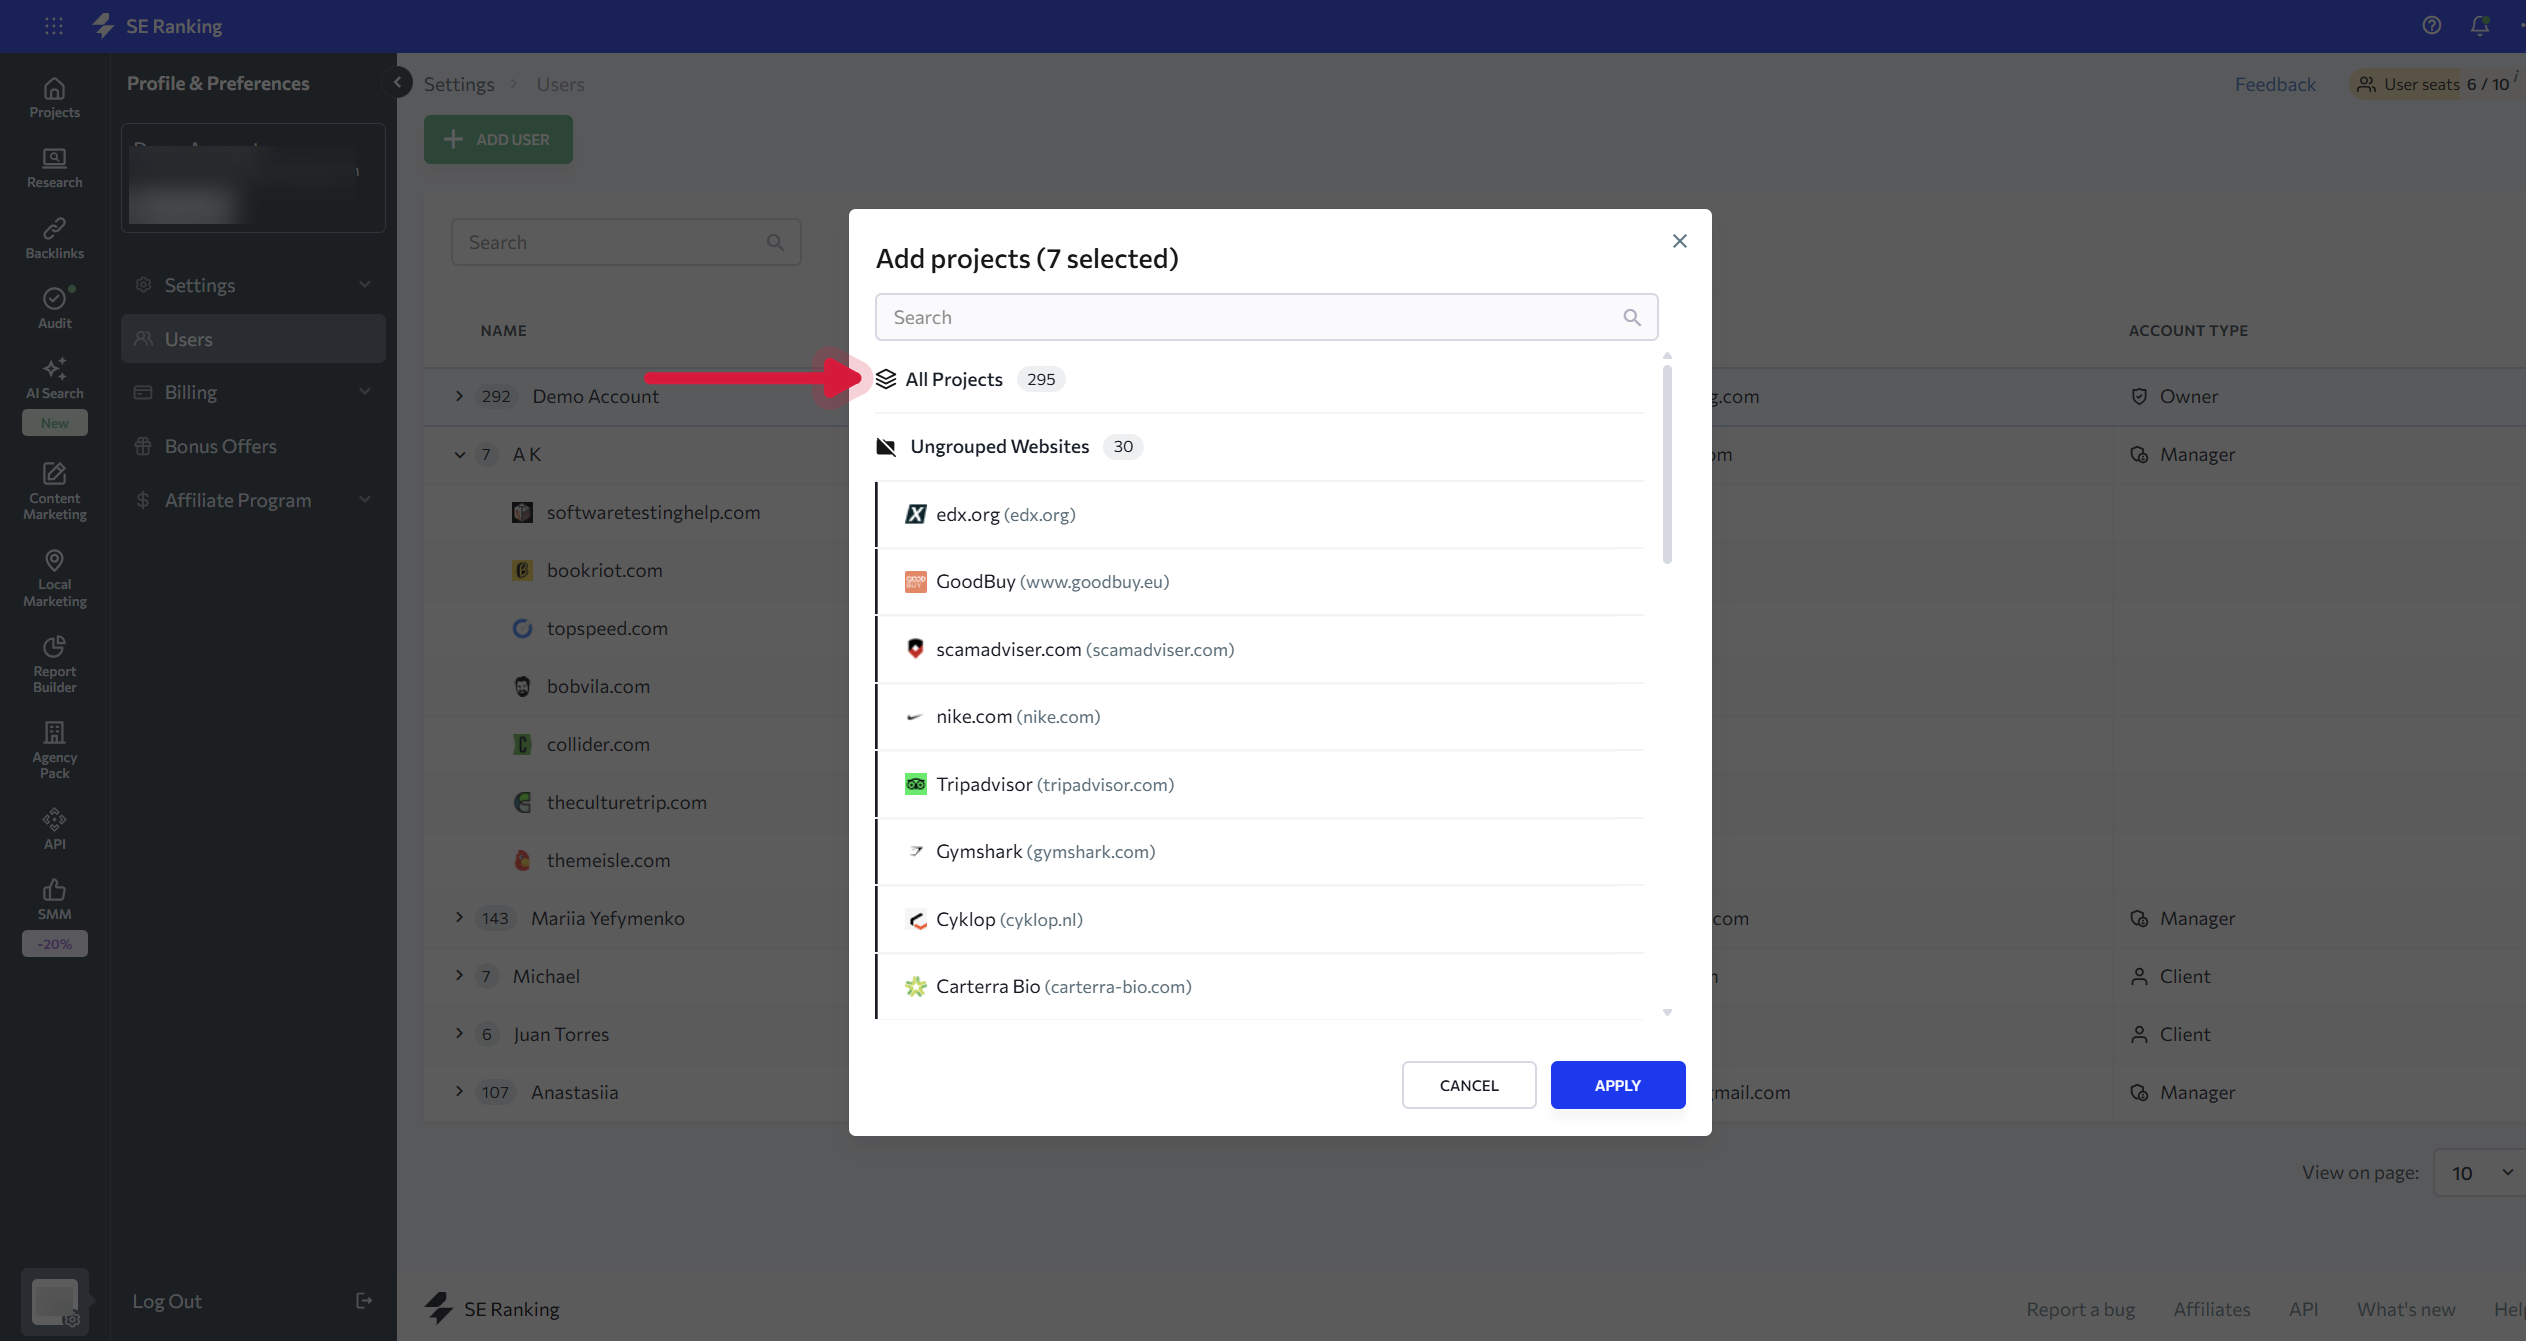
Task: Expand the Billing menu chevron
Action: (365, 392)
